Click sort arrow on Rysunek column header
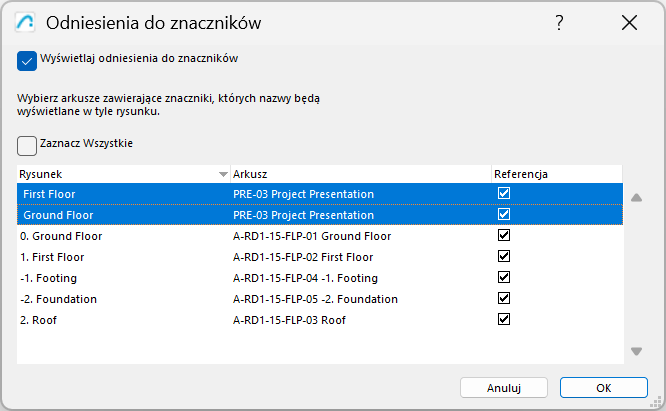This screenshot has height=411, width=666. [223, 174]
